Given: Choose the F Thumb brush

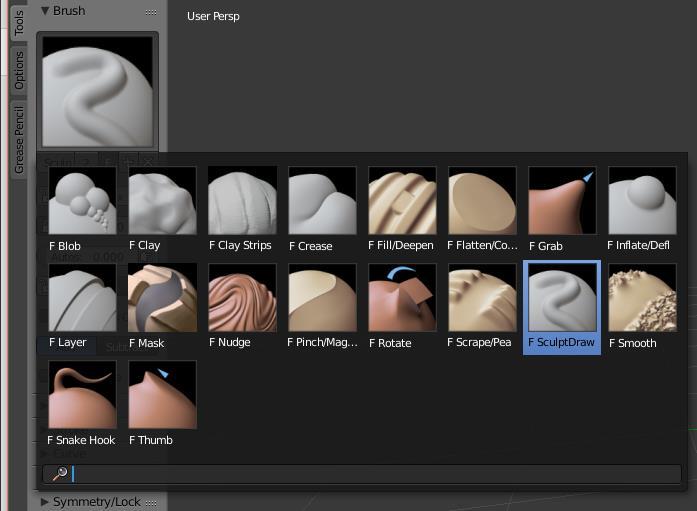Looking at the screenshot, I should coord(162,404).
